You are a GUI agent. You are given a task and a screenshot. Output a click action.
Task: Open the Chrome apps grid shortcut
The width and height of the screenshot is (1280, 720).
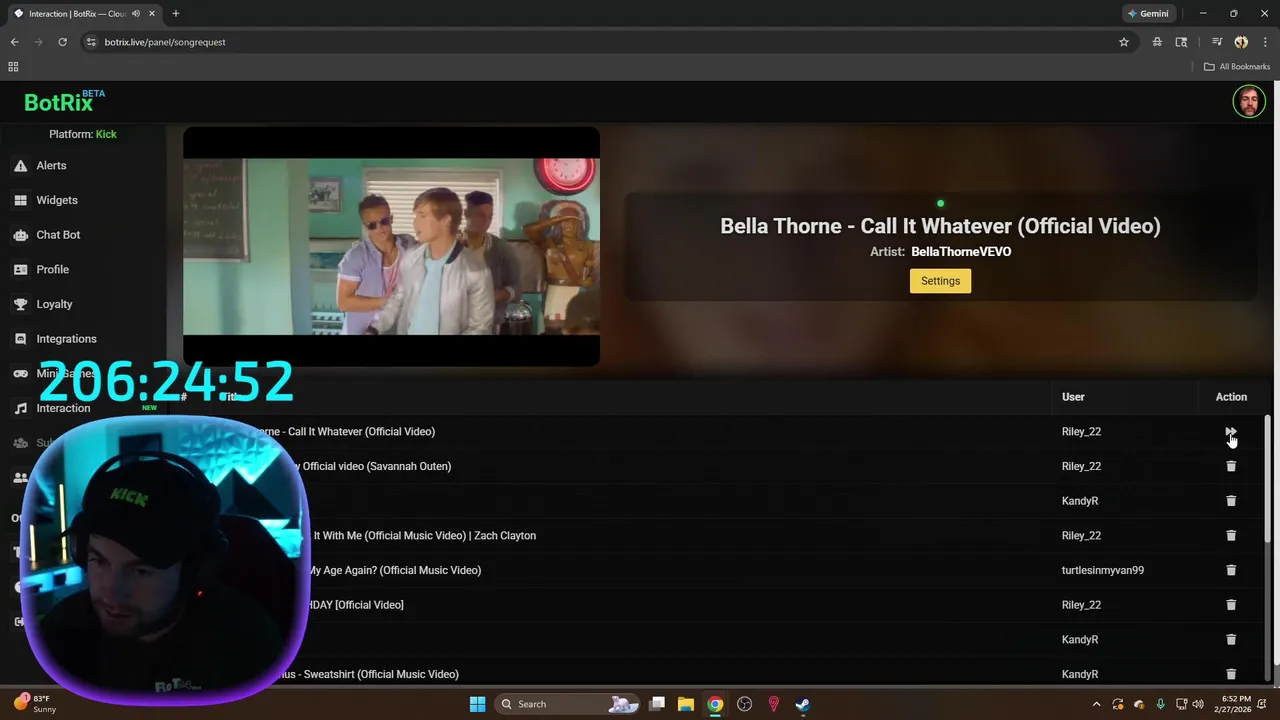[13, 67]
